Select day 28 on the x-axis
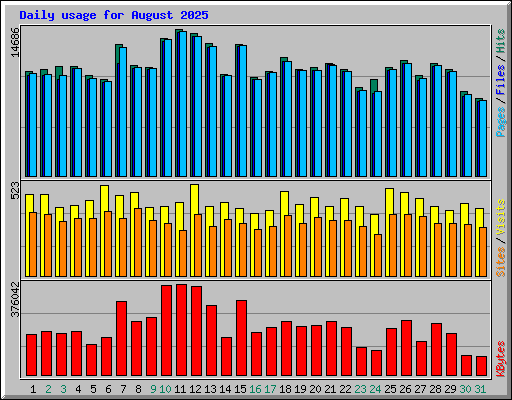 click(435, 389)
